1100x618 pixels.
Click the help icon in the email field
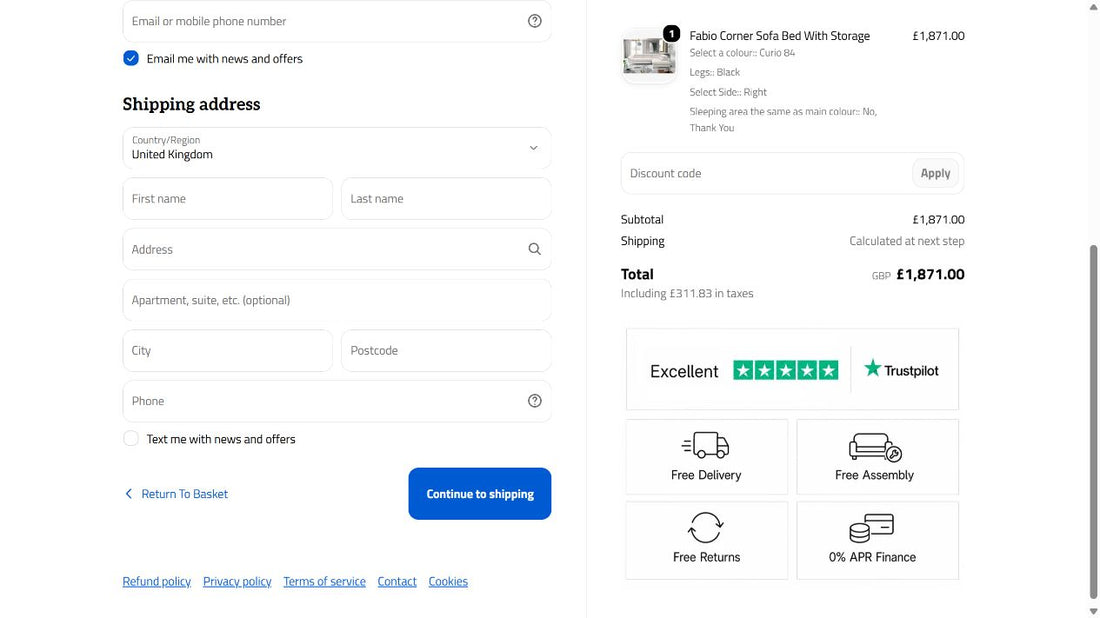point(535,21)
